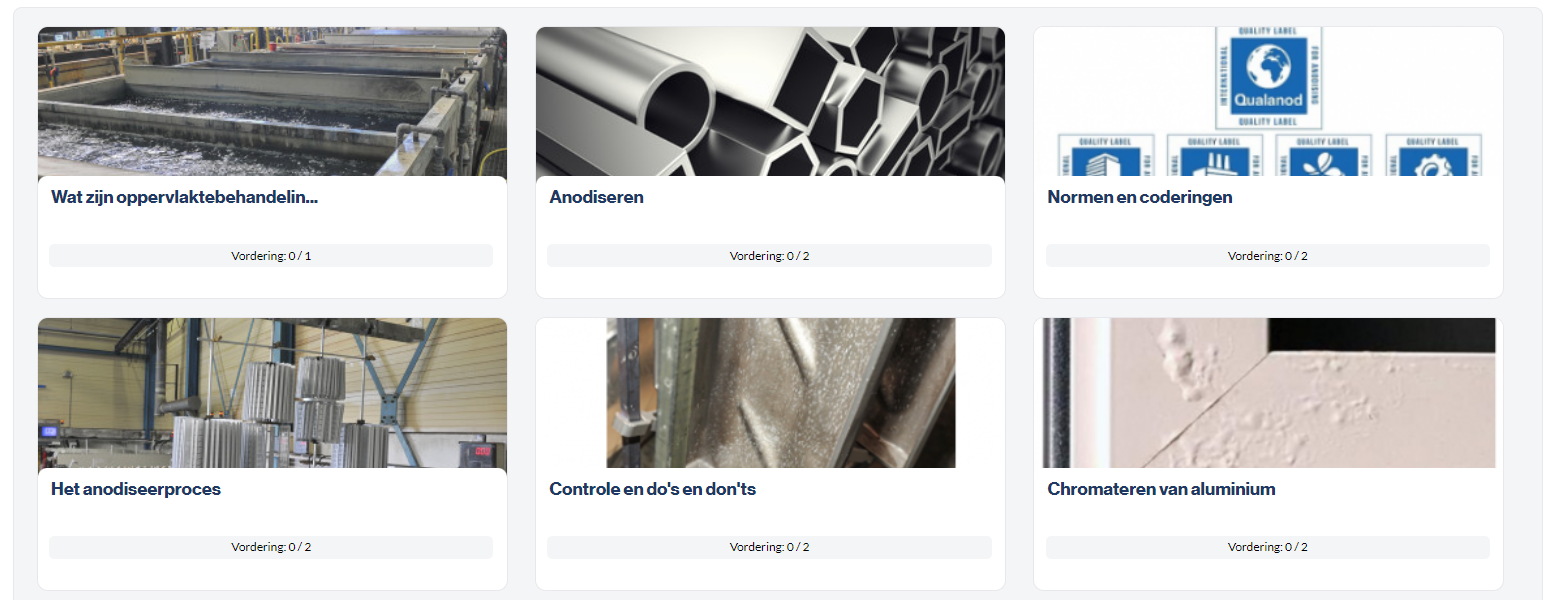Click progress bar under Chromateren van aluminium
The image size is (1557, 600).
1268,548
